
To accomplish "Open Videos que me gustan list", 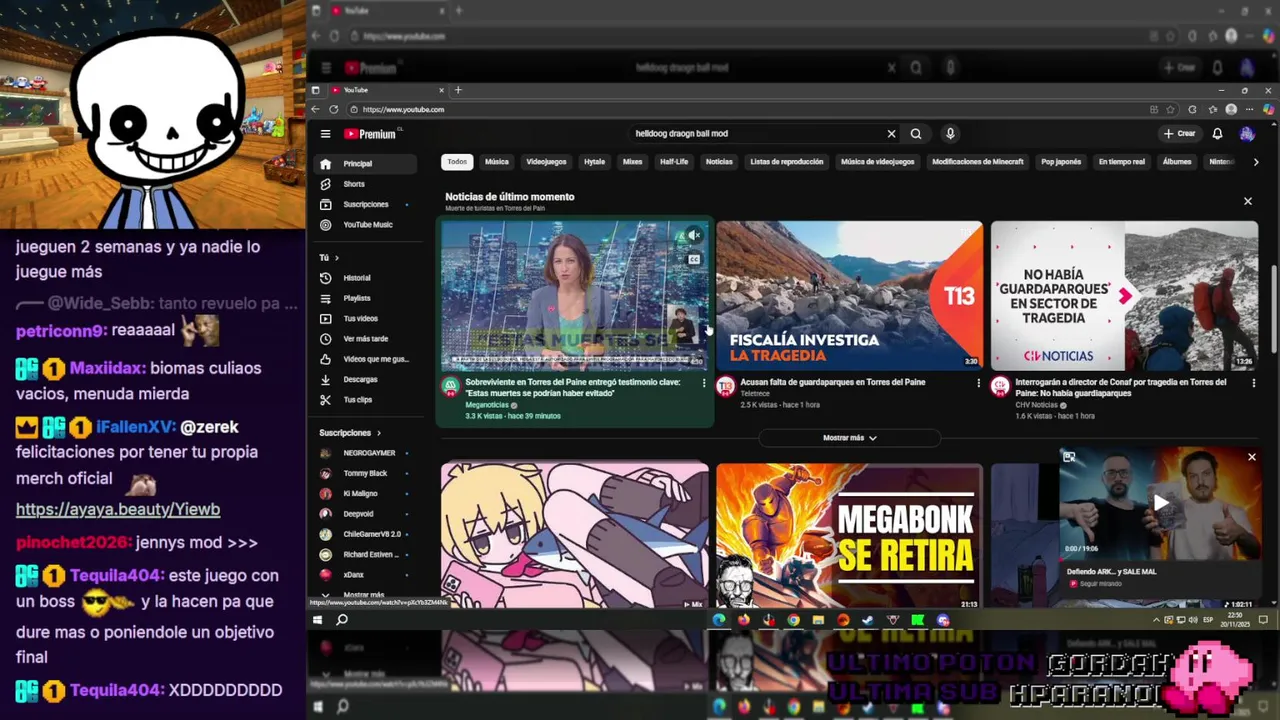I will pos(364,359).
